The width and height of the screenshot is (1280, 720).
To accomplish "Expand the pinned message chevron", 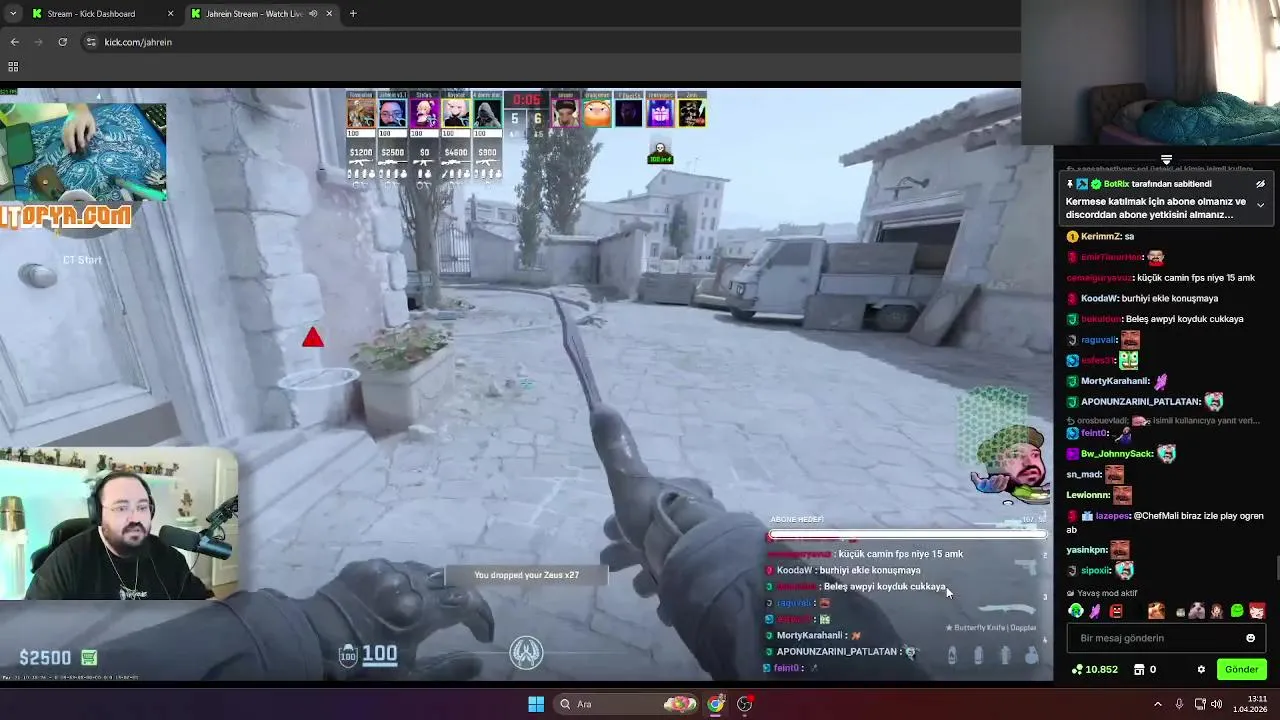I will pyautogui.click(x=1260, y=205).
